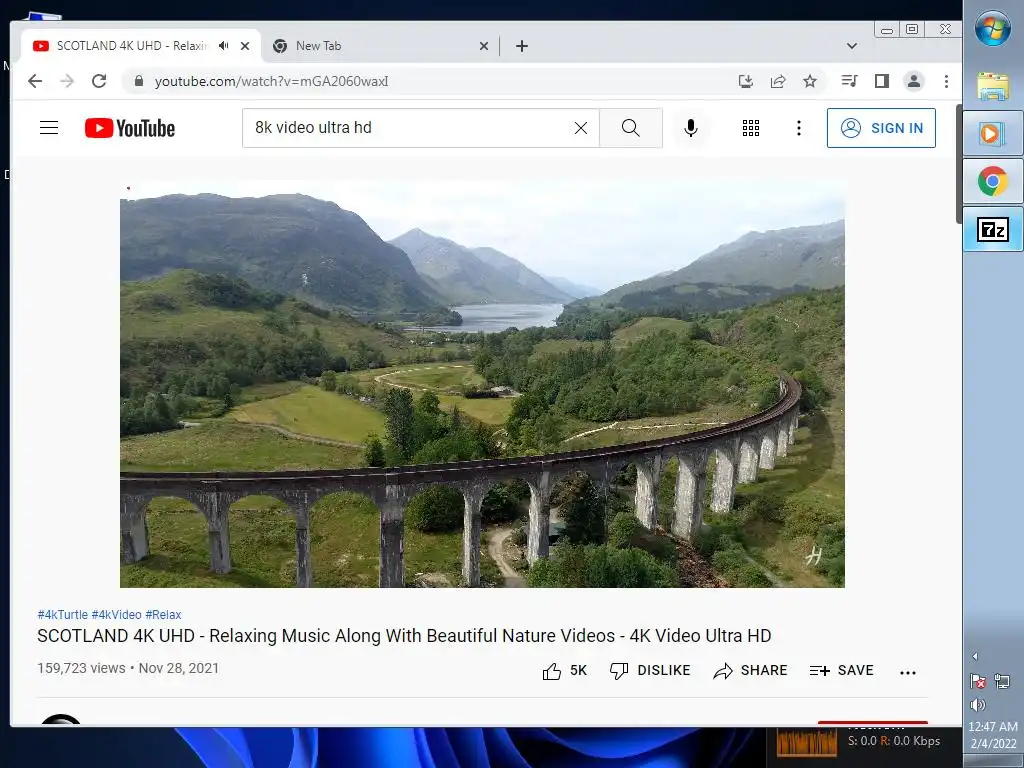Click the install app icon in address bar
Viewport: 1024px width, 768px height.
(x=746, y=81)
